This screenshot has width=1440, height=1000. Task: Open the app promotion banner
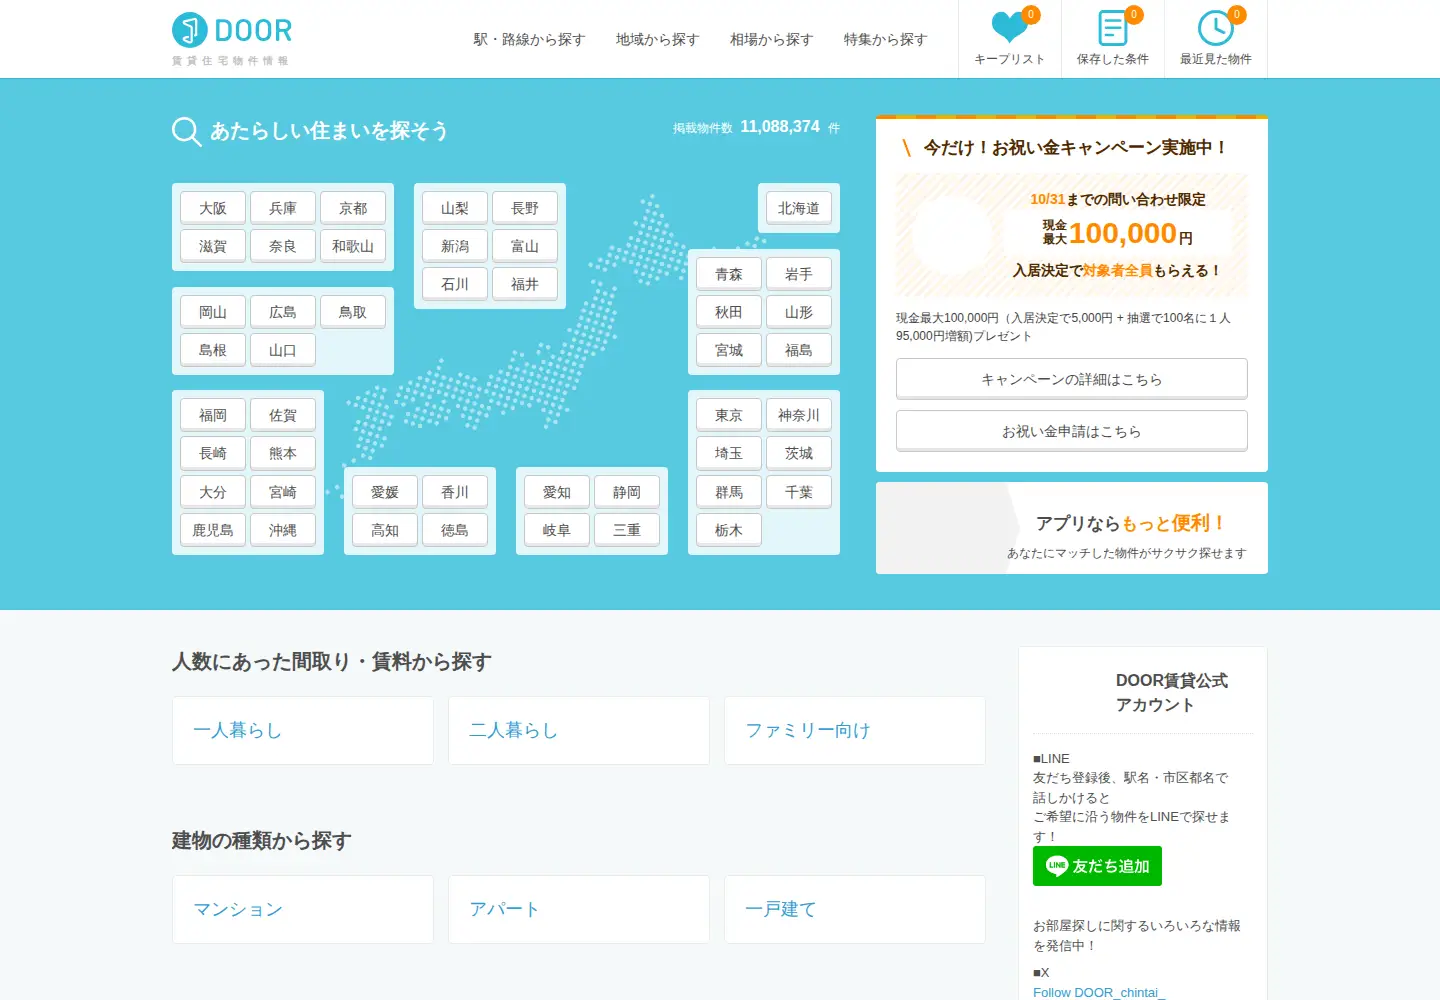pos(1072,528)
